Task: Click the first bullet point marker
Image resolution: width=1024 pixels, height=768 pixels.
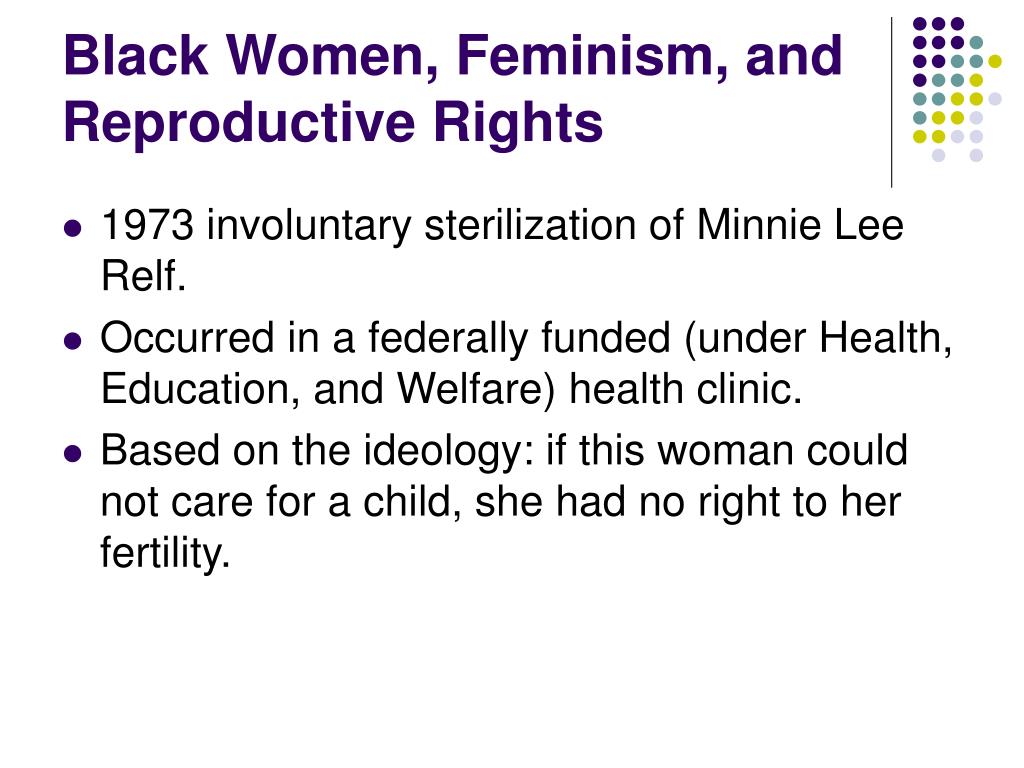Action: coord(73,229)
